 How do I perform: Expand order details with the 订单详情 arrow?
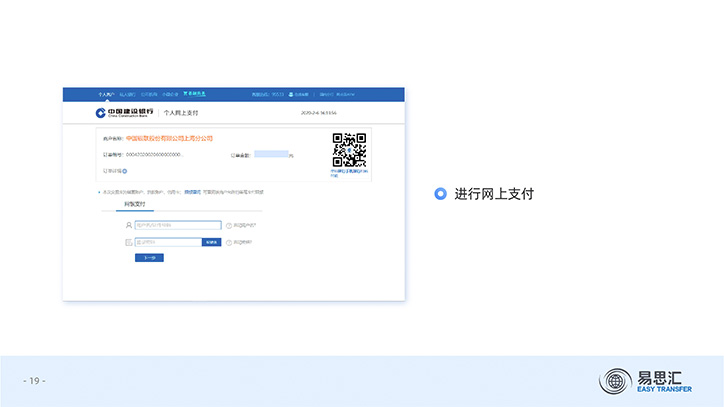click(125, 171)
